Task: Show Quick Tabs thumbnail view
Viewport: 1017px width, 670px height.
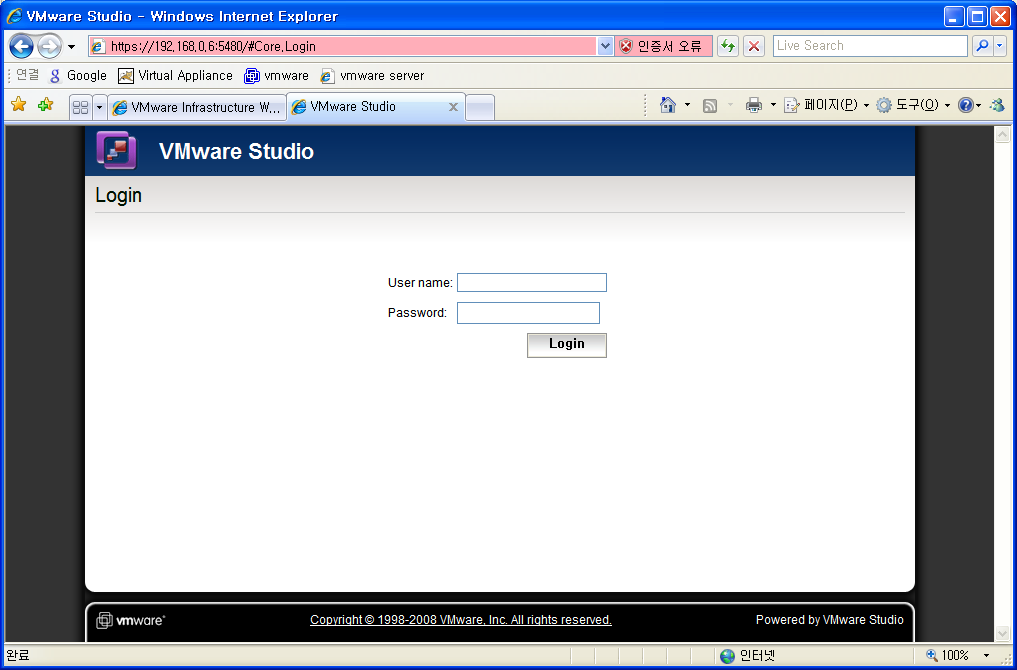Action: point(80,108)
